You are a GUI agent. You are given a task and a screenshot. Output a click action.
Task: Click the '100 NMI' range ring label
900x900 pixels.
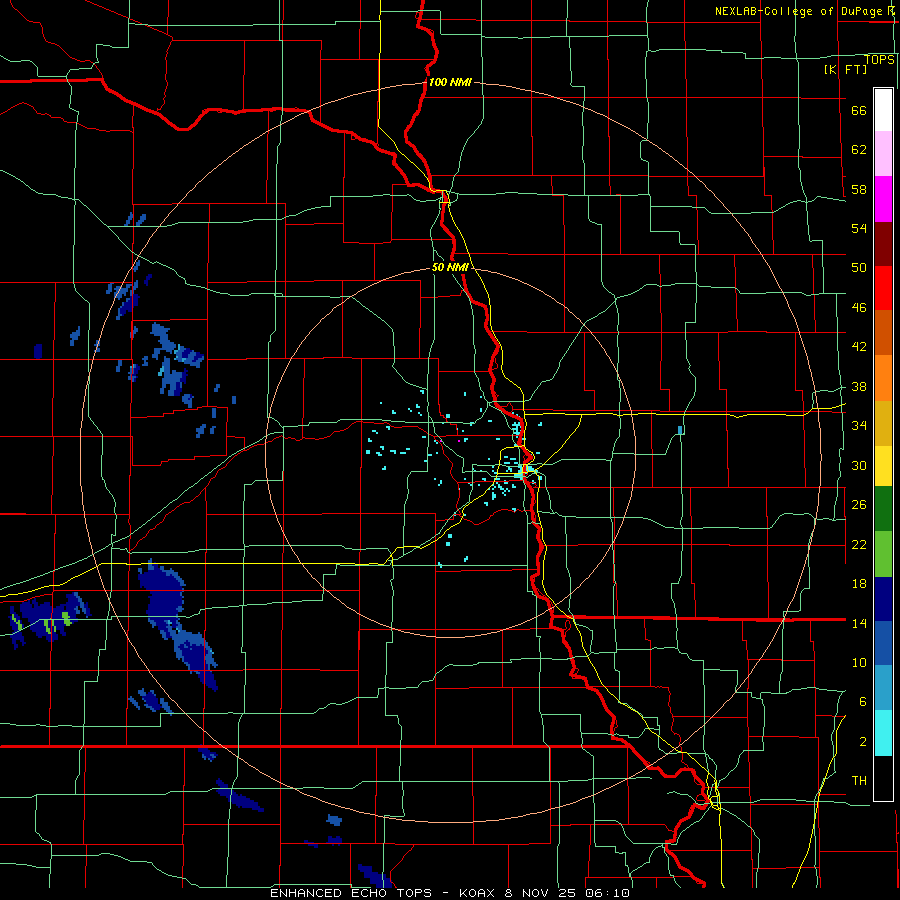tap(450, 82)
